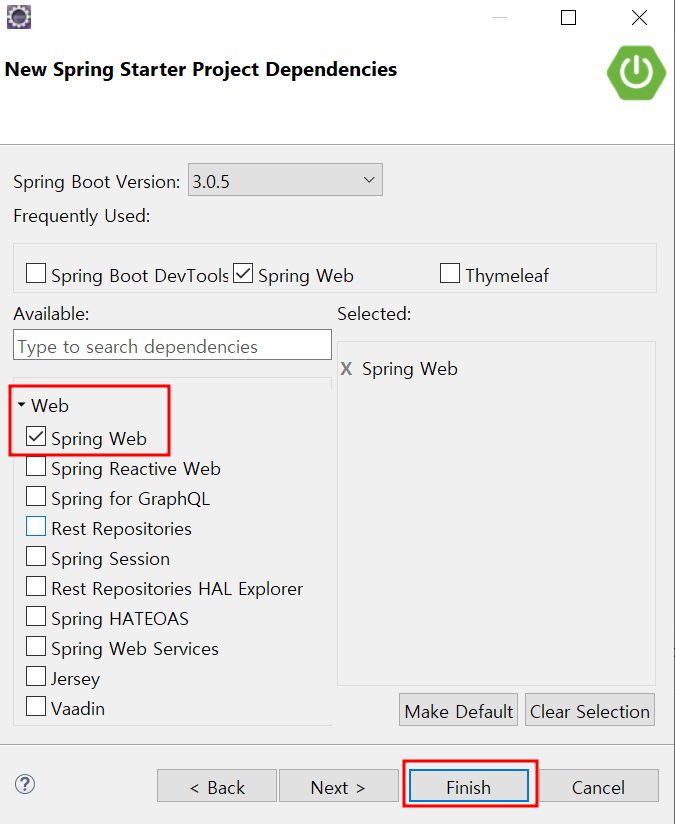Select the Vaadin checkbox
Image resolution: width=675 pixels, height=824 pixels.
[36, 706]
